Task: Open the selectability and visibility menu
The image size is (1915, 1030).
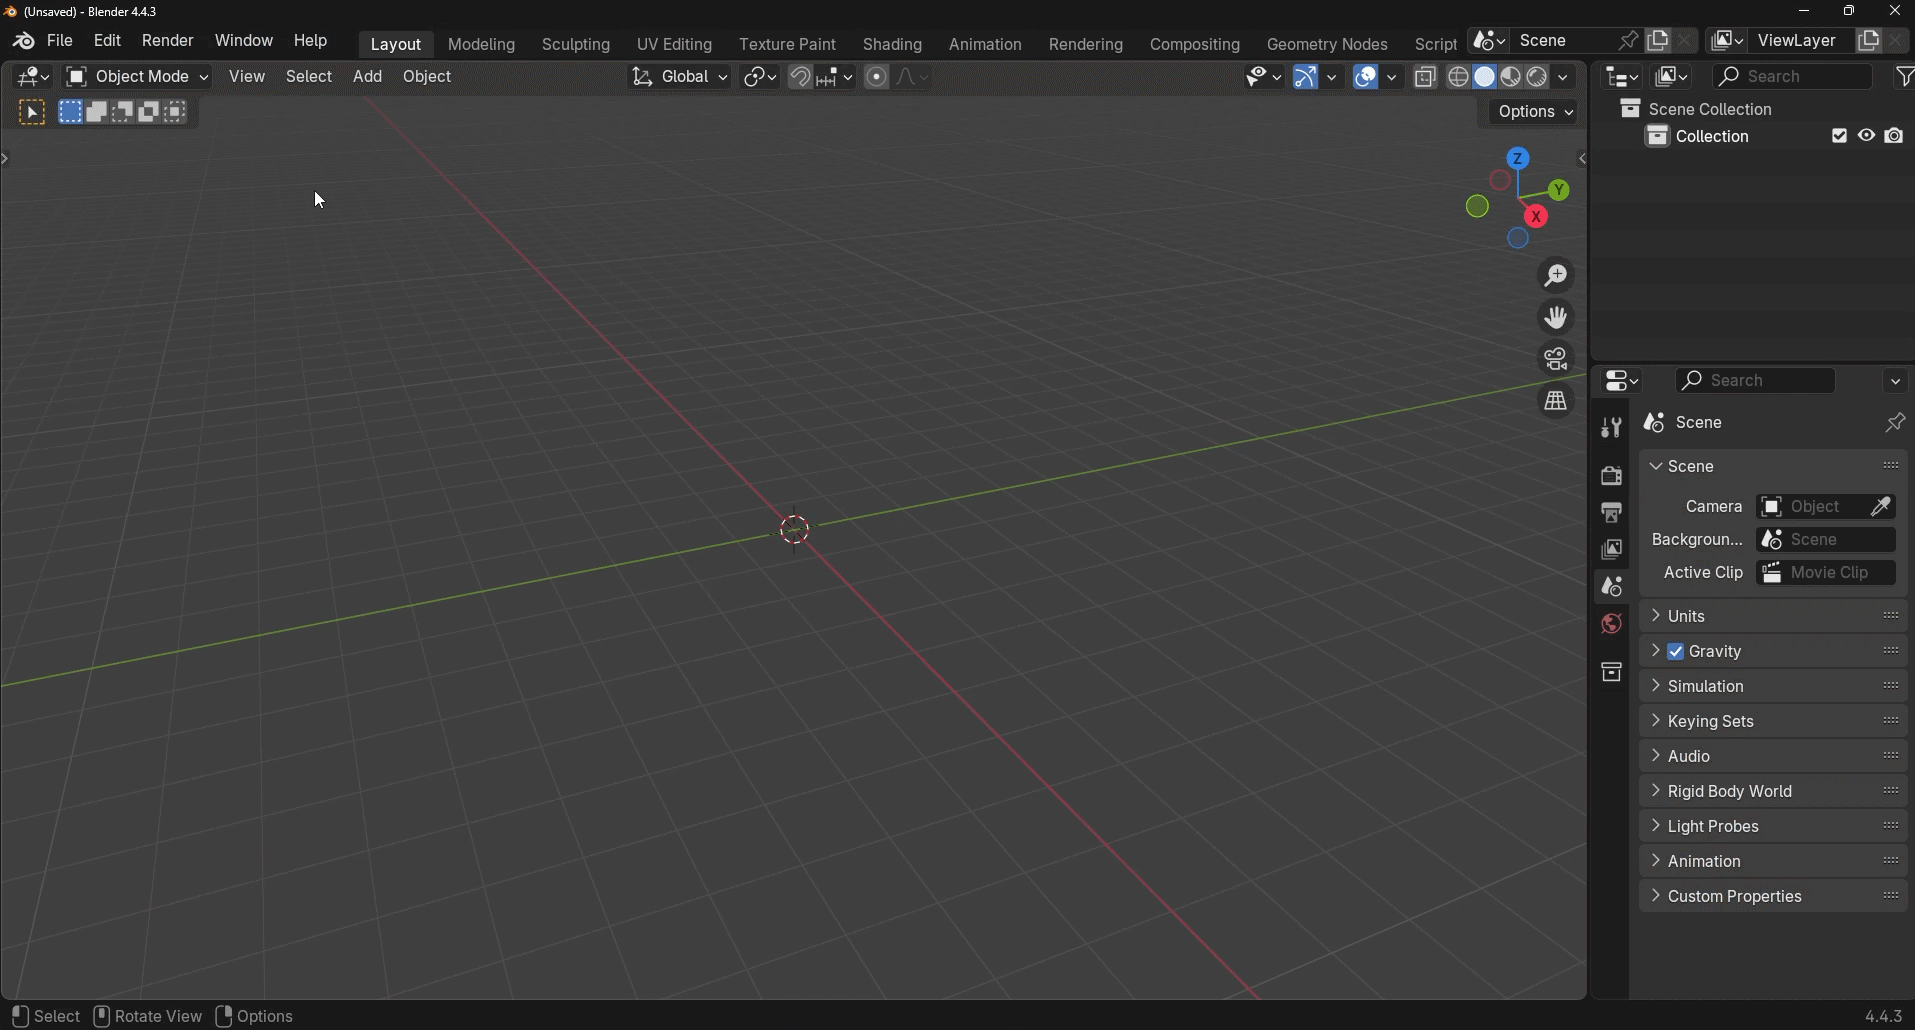Action: point(1265,77)
